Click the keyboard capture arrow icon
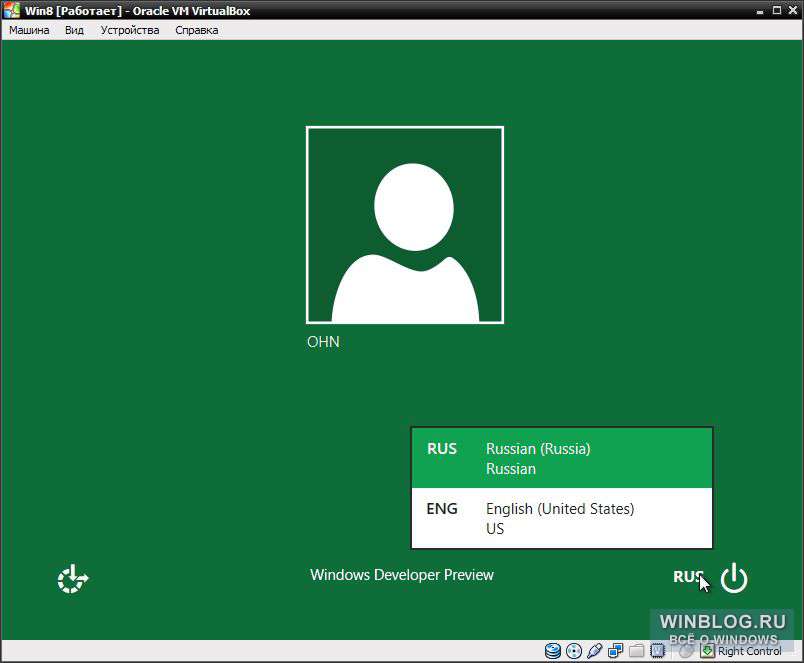 coord(708,651)
